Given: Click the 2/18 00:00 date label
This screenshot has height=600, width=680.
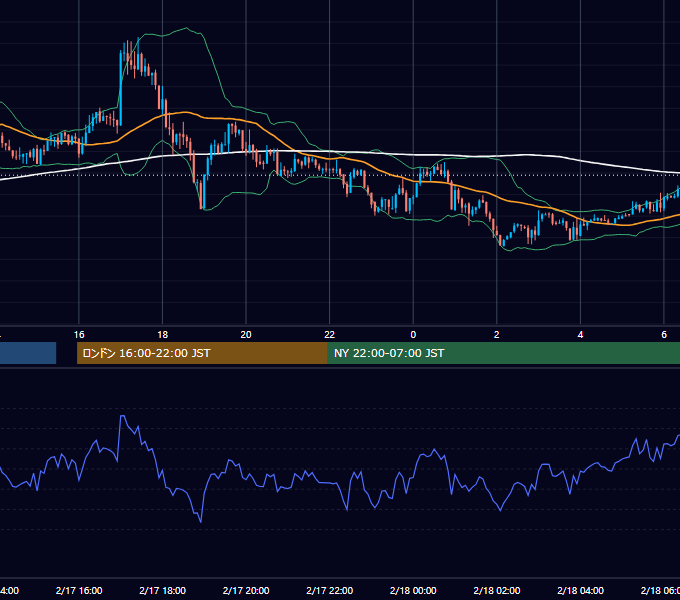Looking at the screenshot, I should click(x=413, y=590).
